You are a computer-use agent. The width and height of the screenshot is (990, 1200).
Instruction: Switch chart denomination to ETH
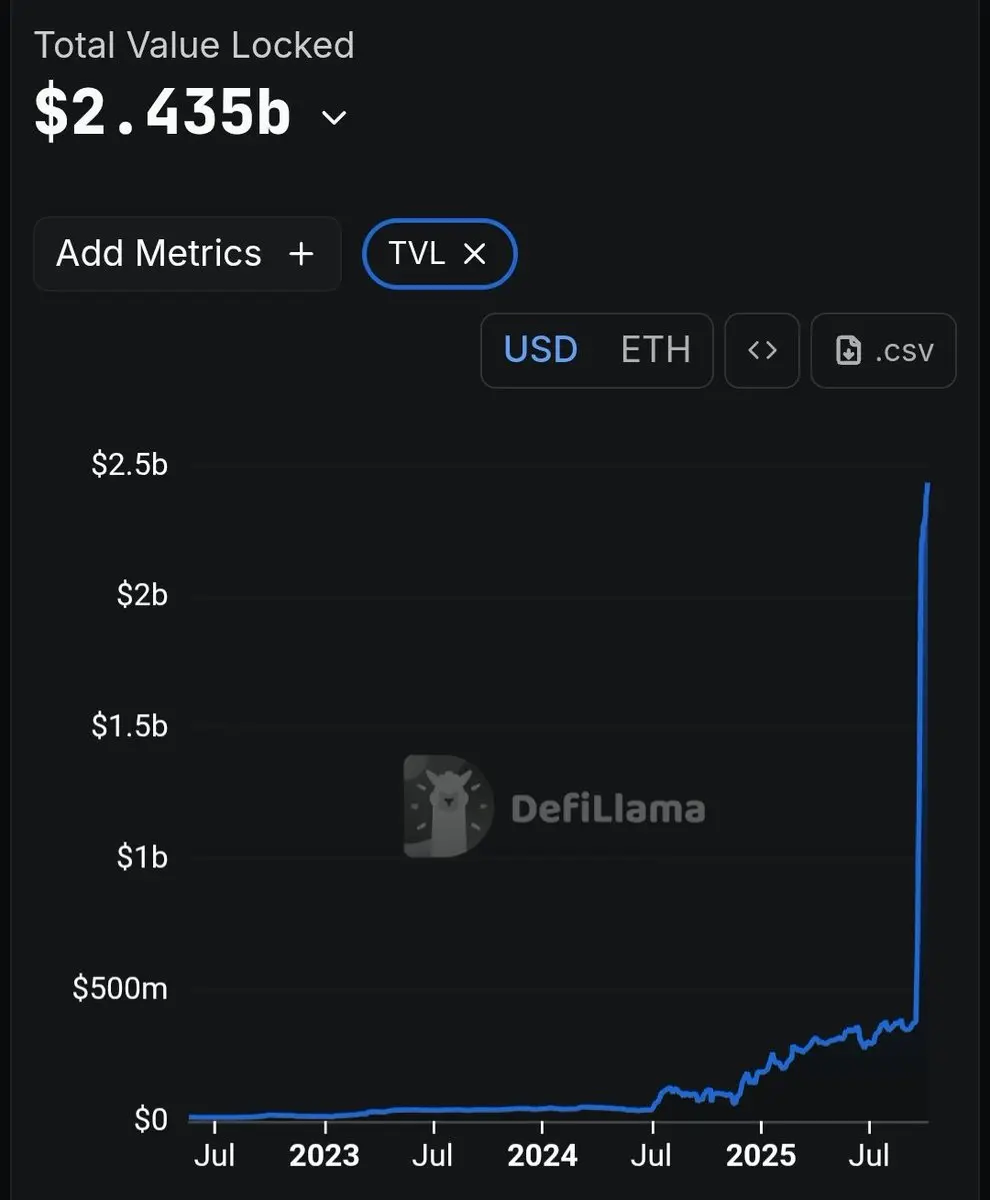(656, 350)
